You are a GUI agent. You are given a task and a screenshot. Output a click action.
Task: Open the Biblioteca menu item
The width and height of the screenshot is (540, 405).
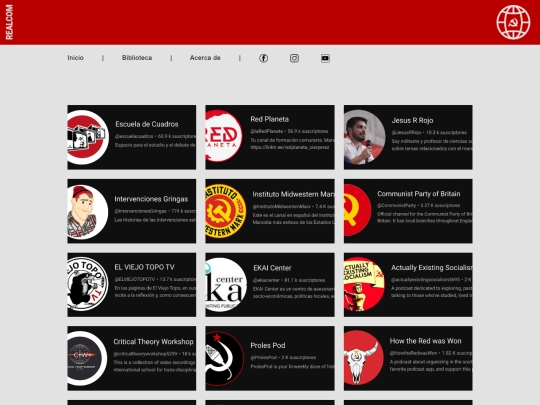[x=137, y=58]
